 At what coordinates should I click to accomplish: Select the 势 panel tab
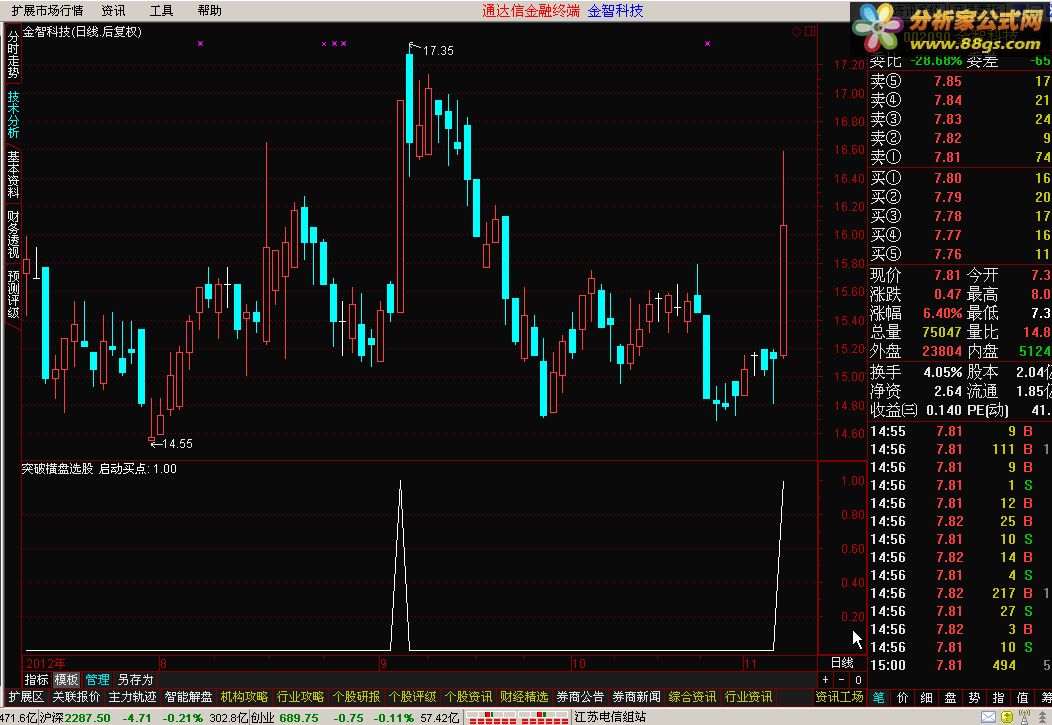pyautogui.click(x=974, y=698)
